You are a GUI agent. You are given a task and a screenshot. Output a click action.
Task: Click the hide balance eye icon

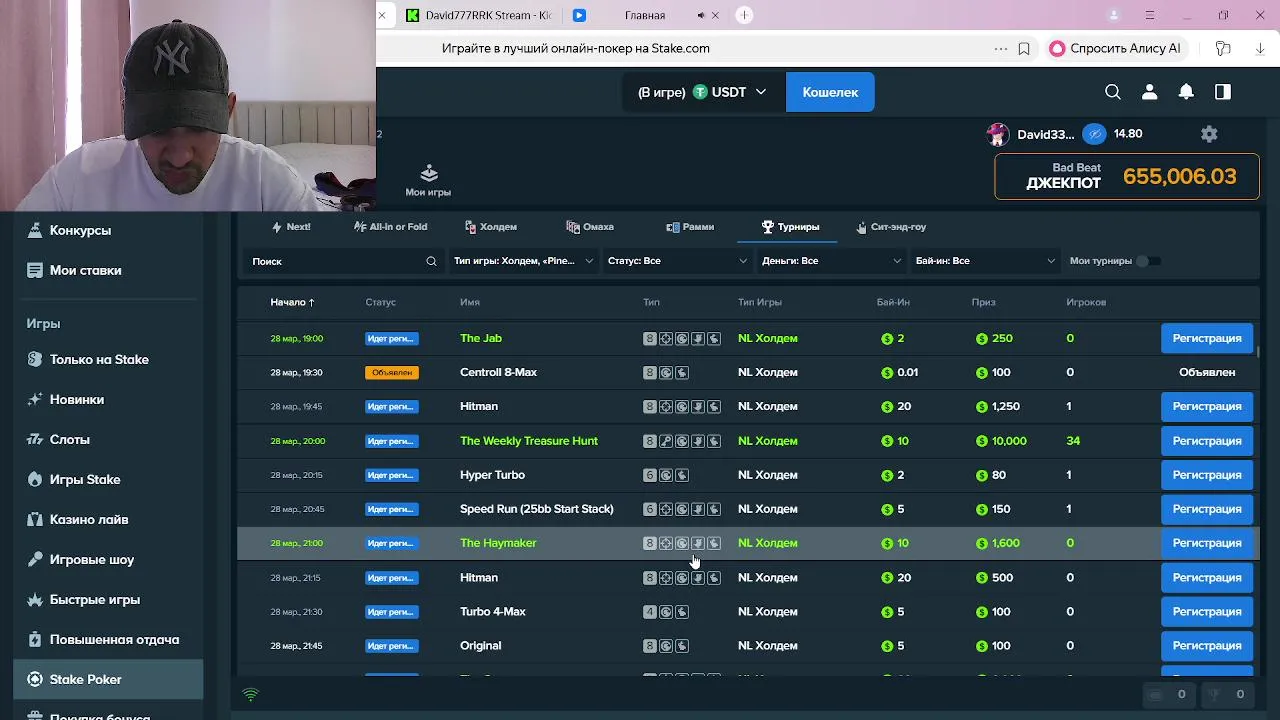(1095, 134)
